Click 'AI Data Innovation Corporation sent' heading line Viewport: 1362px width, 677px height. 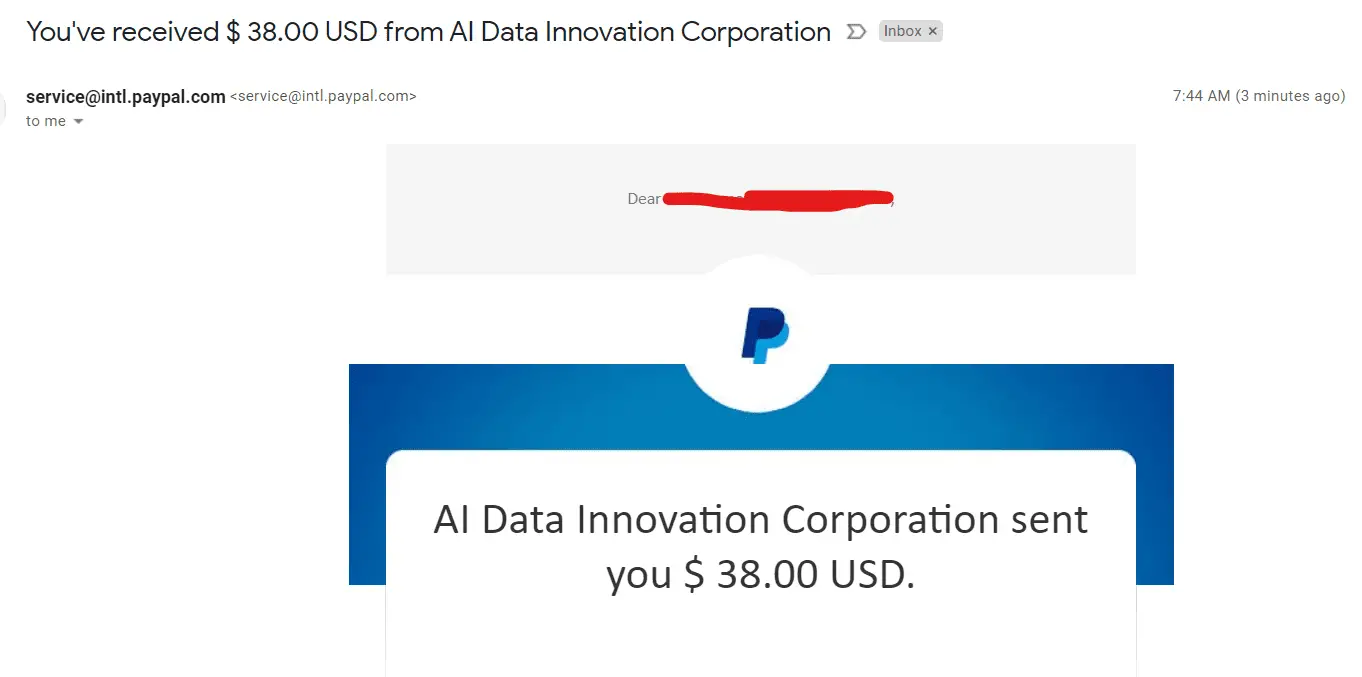pos(761,520)
